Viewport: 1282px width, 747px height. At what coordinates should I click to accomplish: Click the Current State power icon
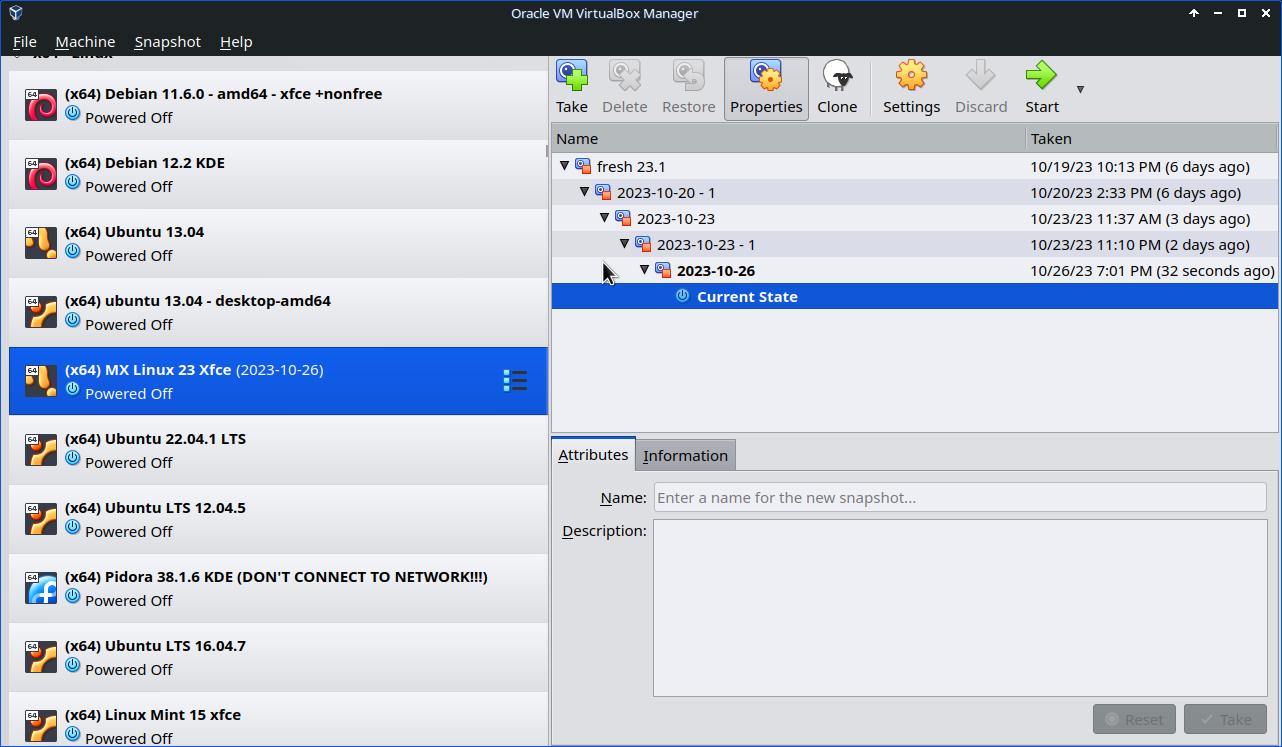pos(682,296)
